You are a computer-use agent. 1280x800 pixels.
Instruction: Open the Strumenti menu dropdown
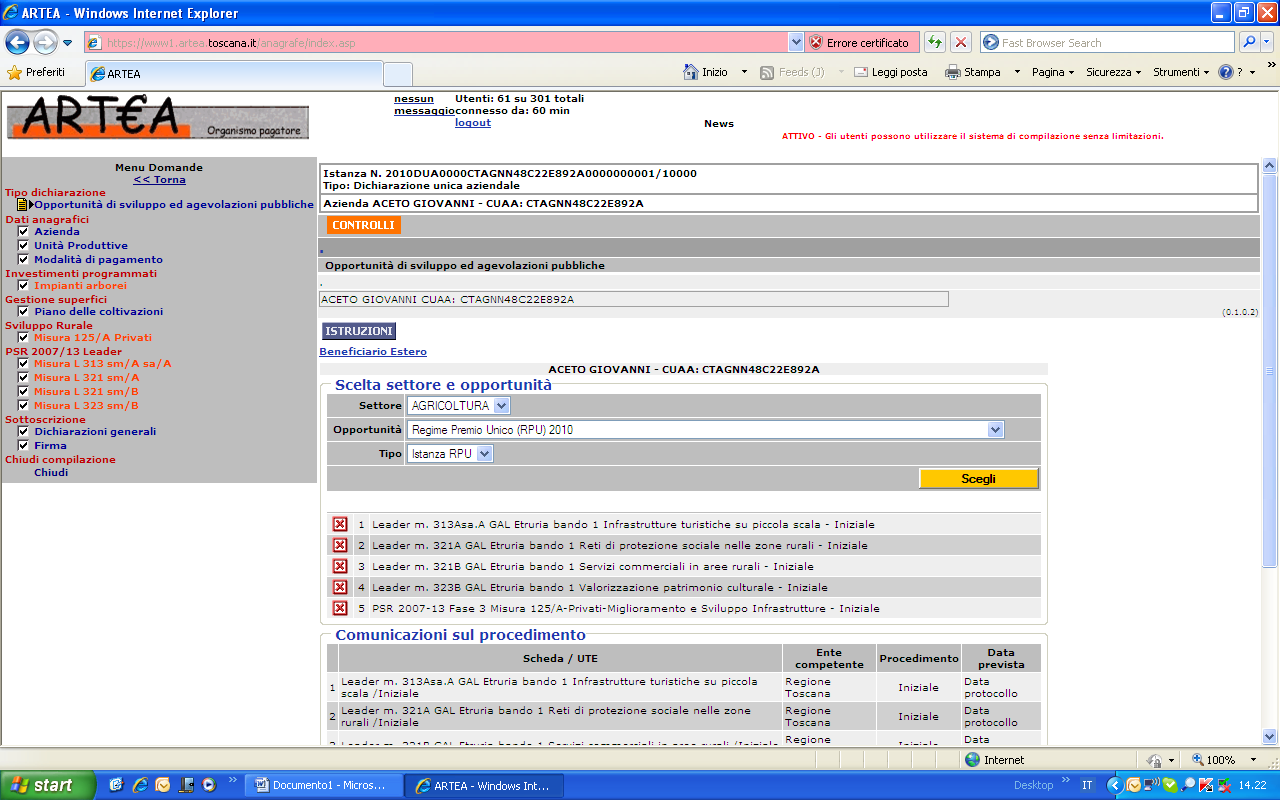(x=1181, y=72)
